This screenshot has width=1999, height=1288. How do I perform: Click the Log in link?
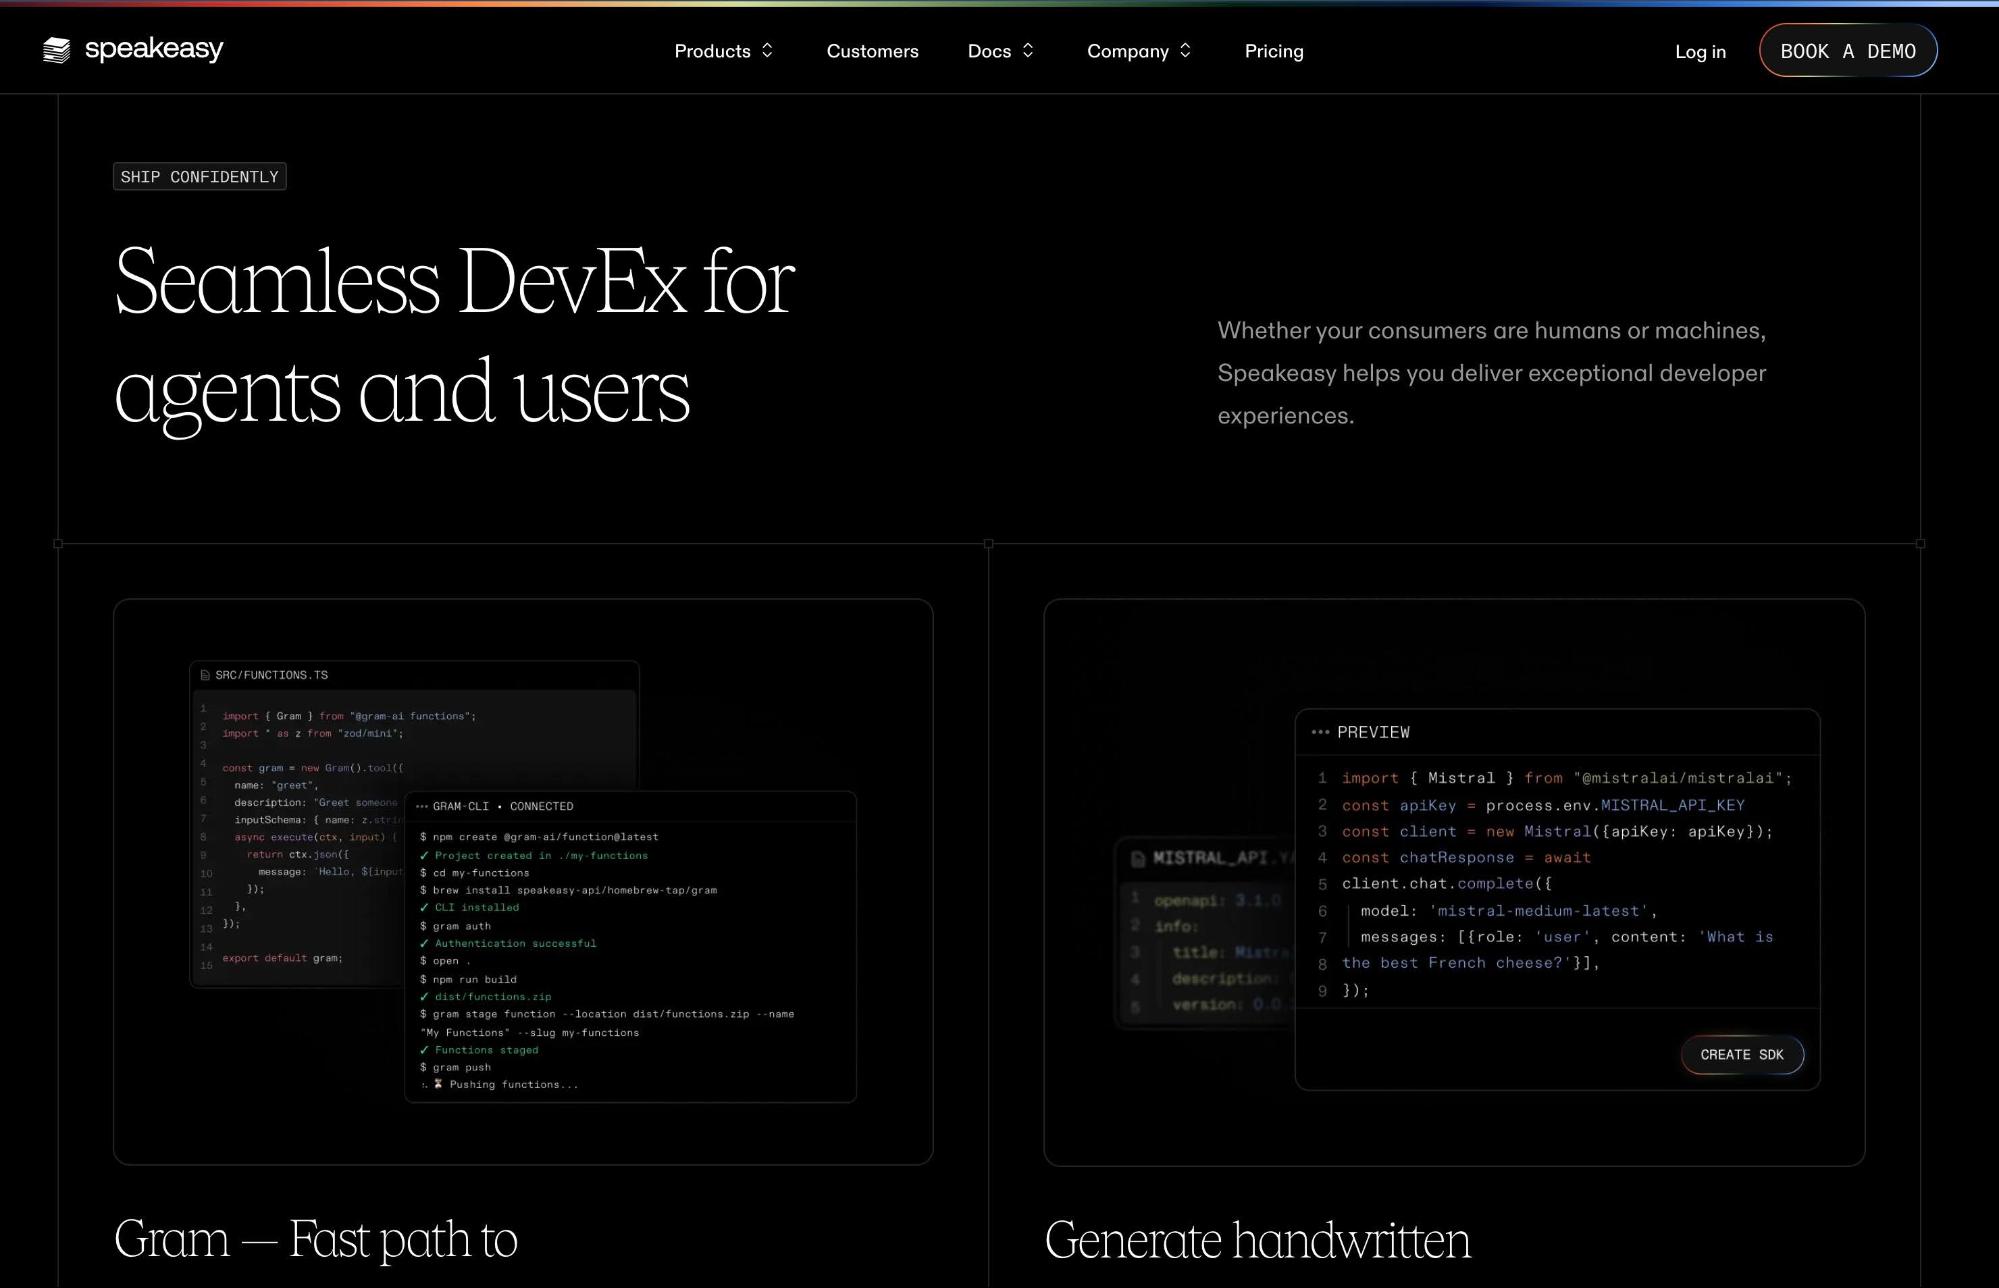[x=1700, y=52]
